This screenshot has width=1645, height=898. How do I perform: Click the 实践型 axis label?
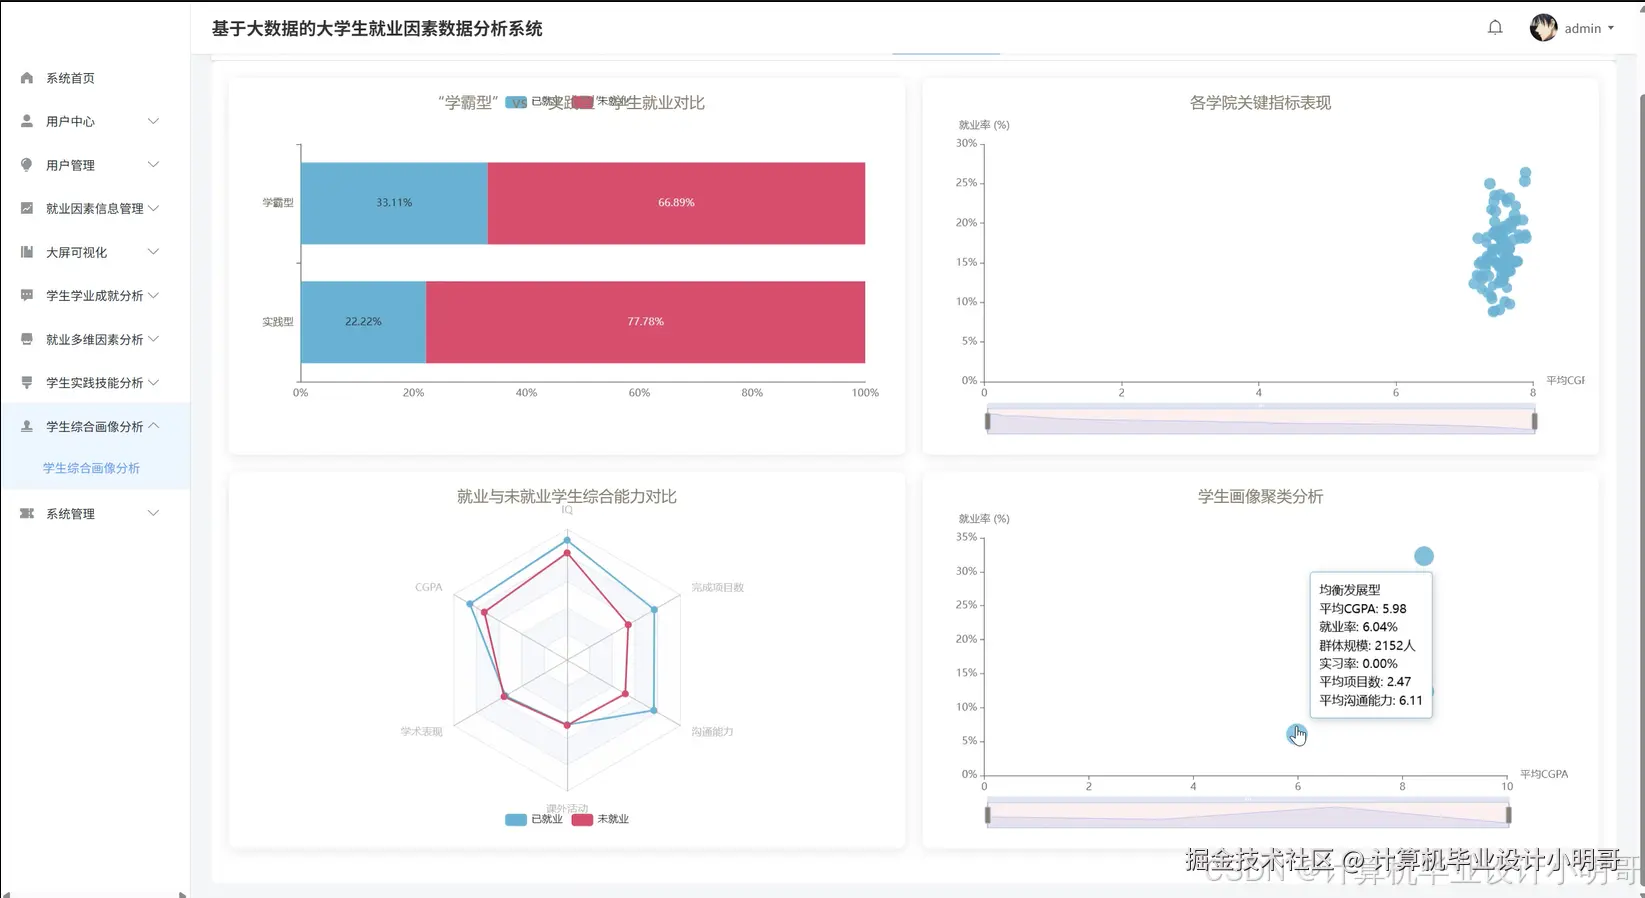(x=278, y=322)
